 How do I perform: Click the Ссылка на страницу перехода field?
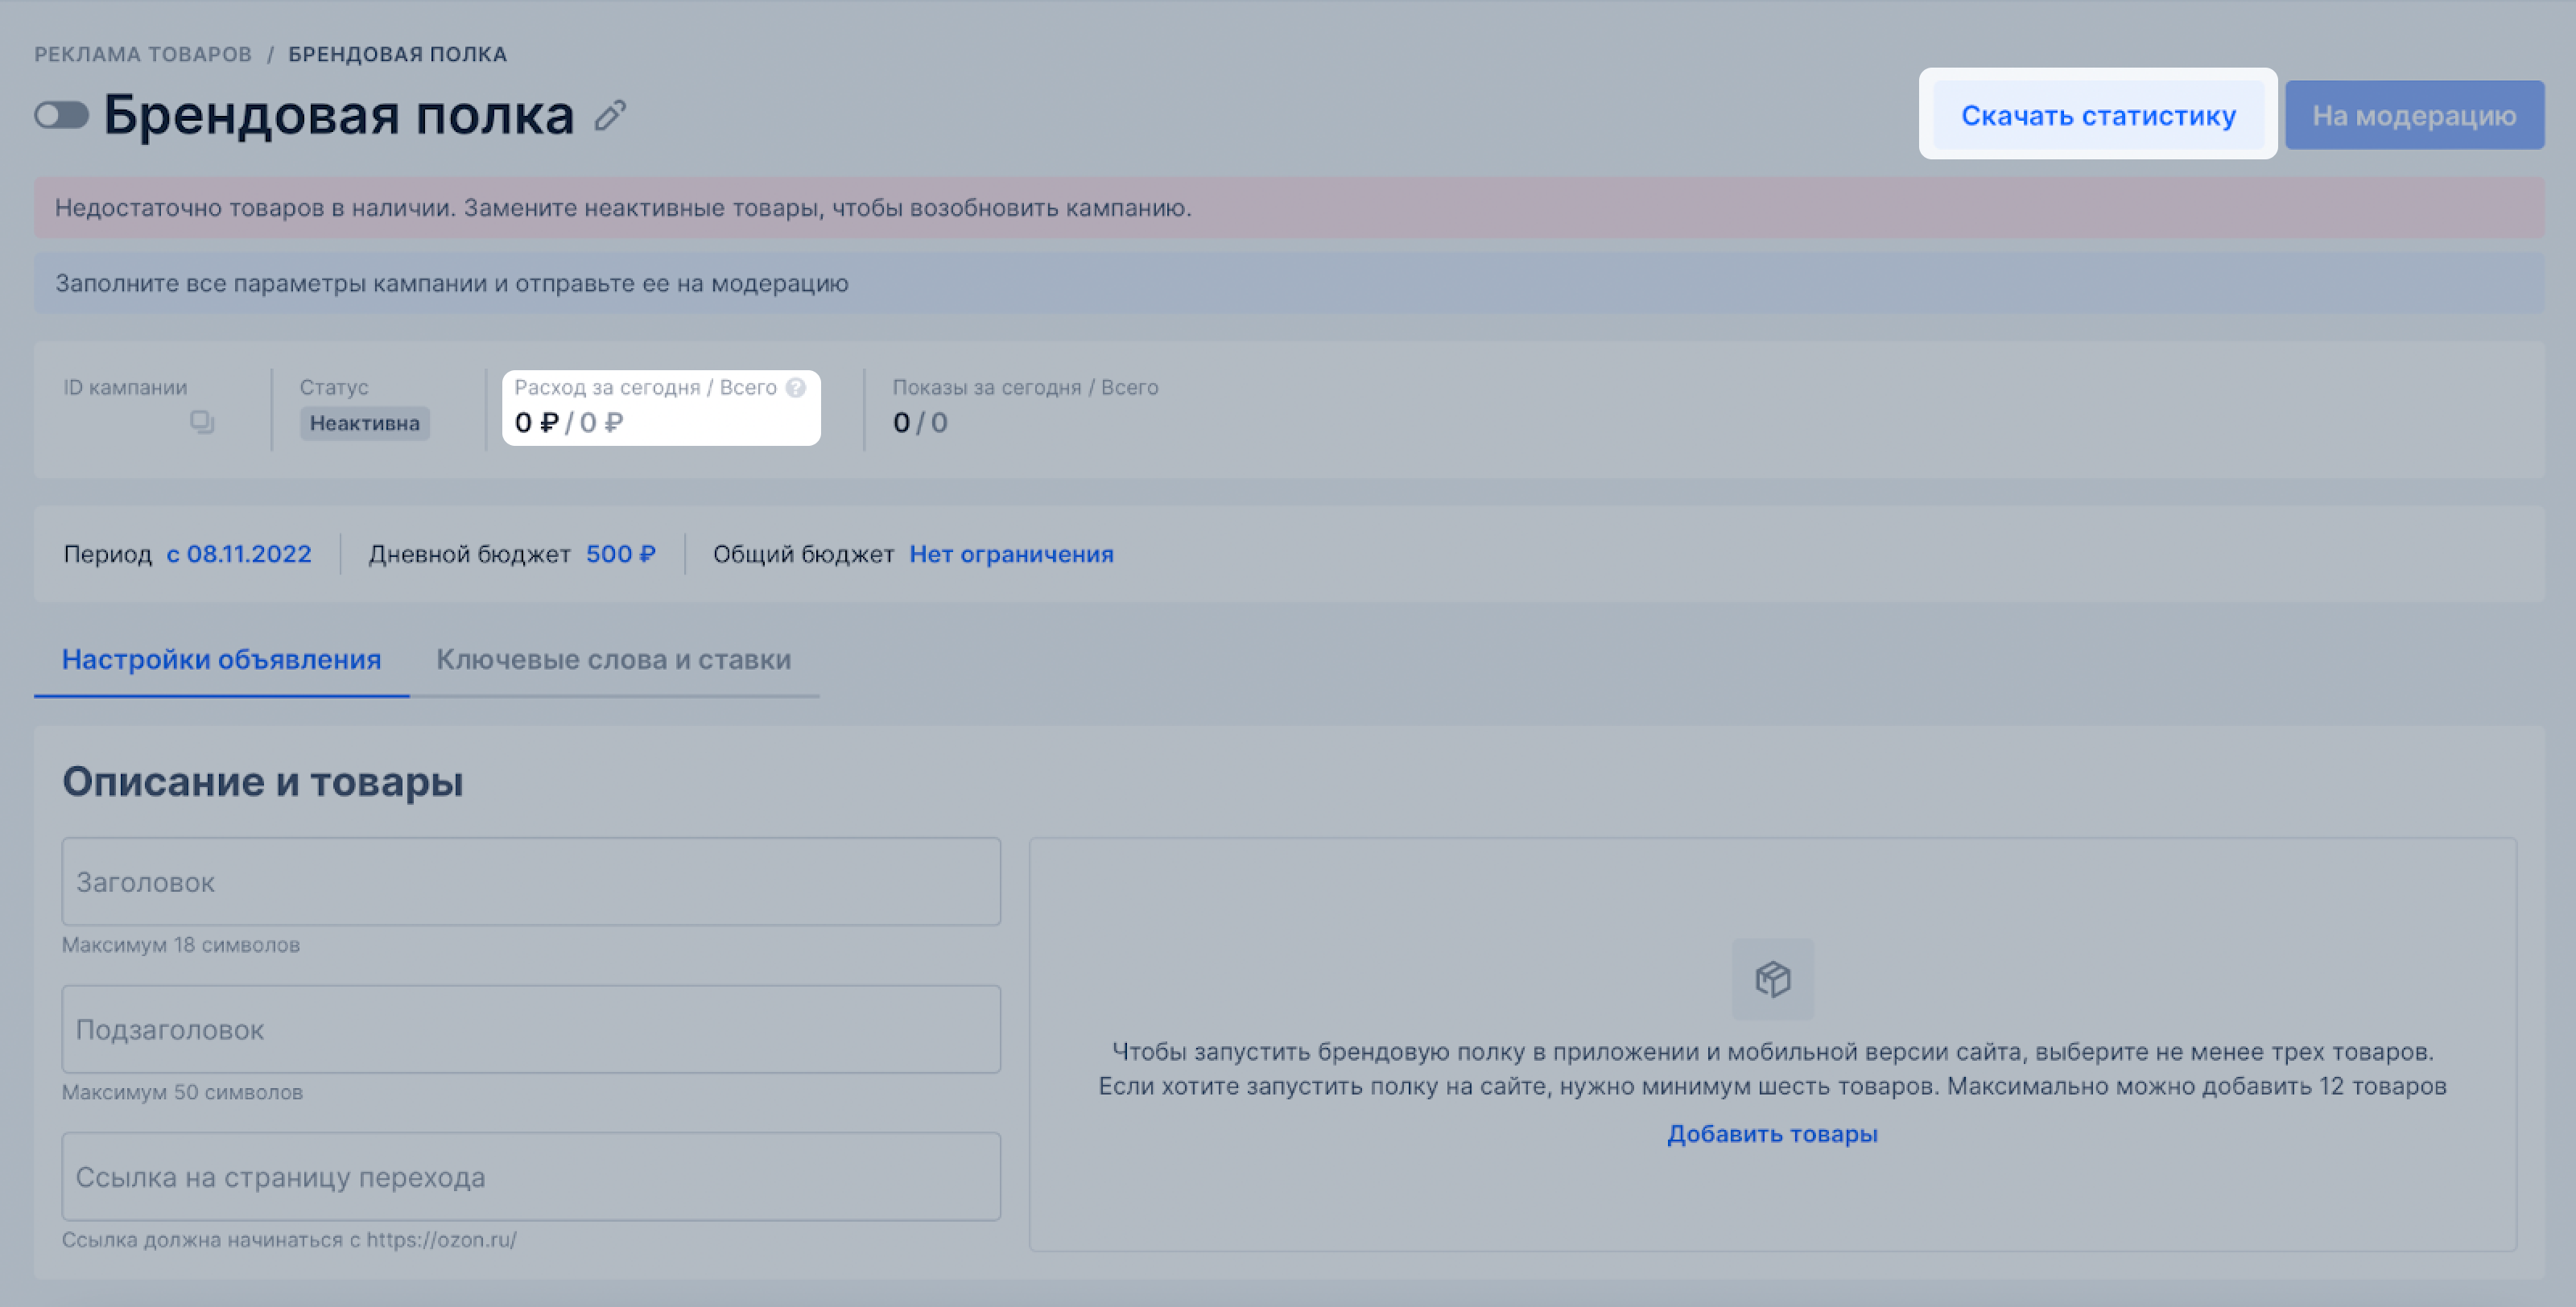531,1177
